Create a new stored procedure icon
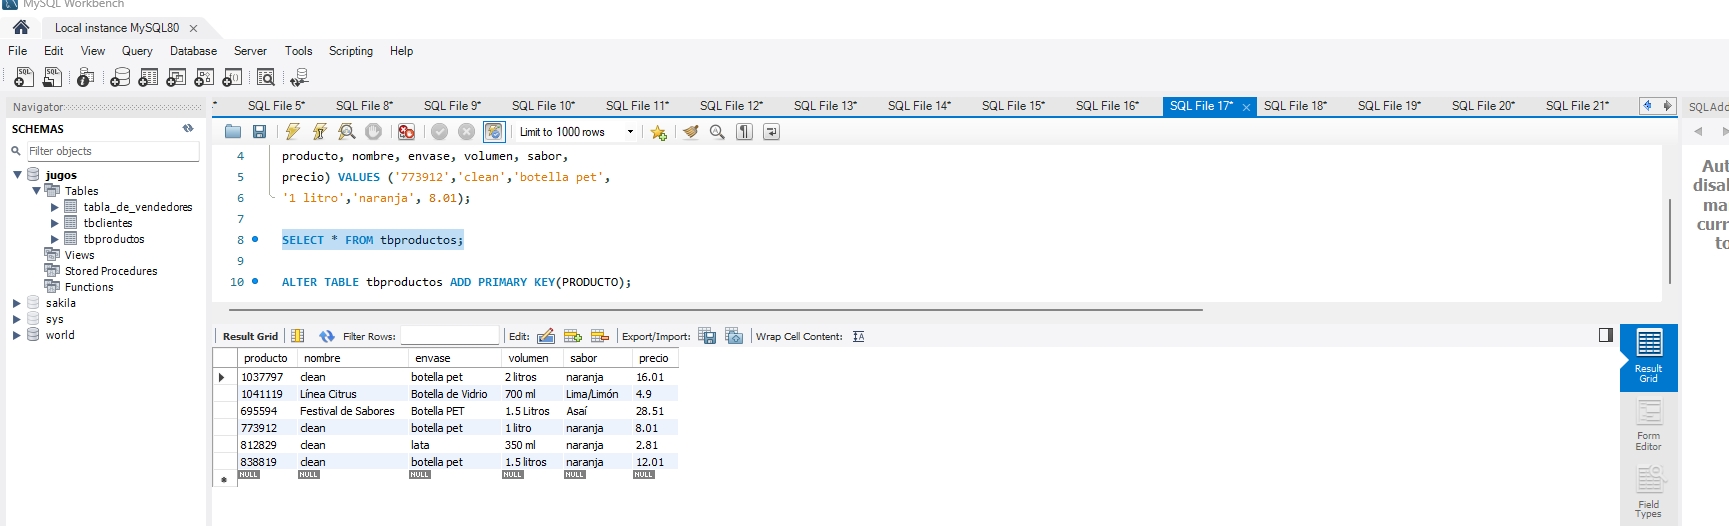 point(204,77)
